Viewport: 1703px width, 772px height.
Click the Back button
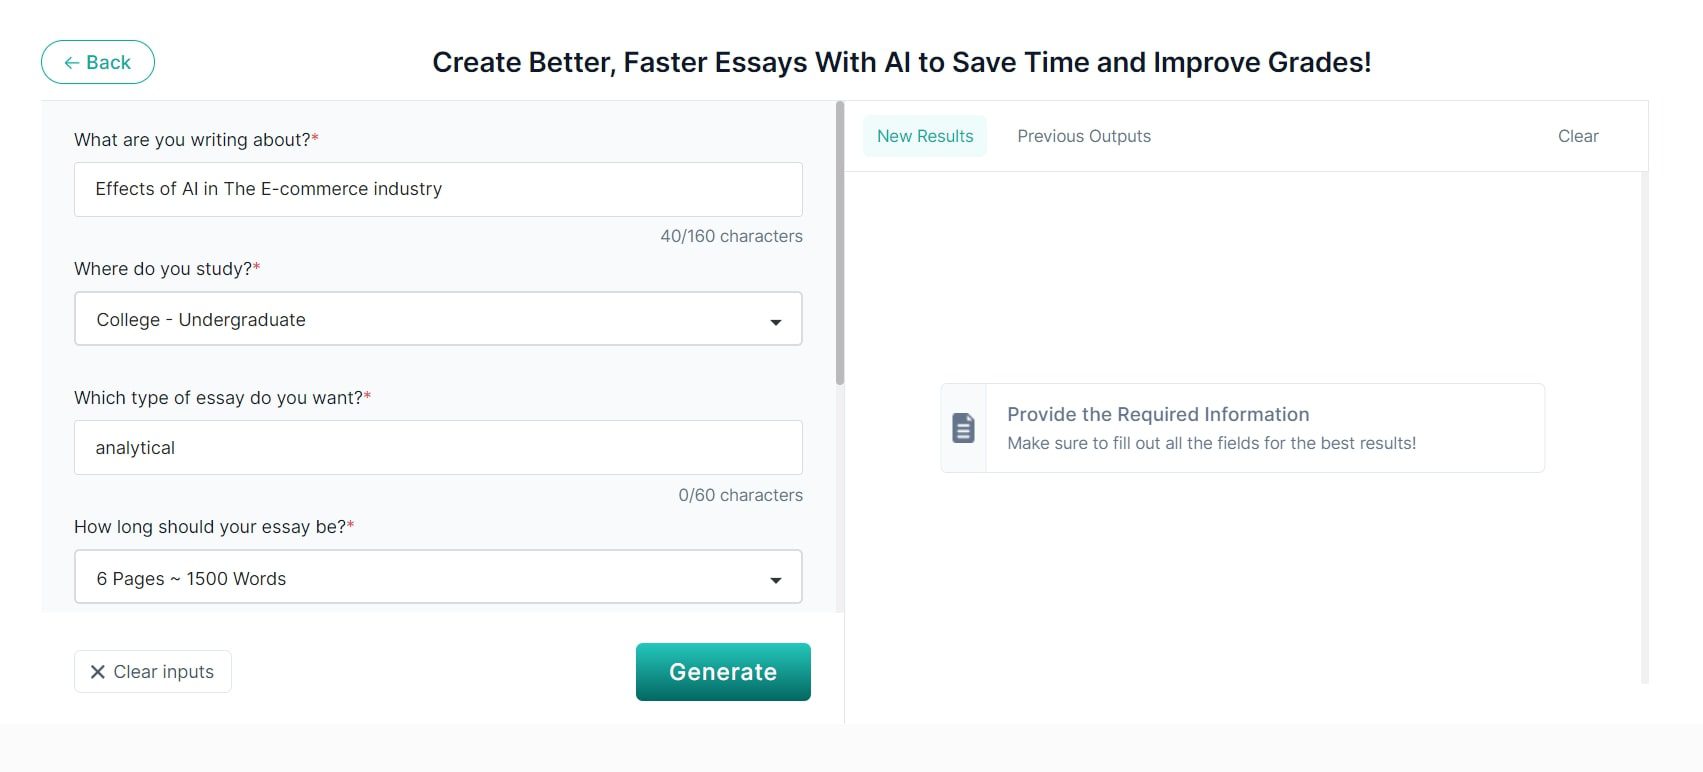click(97, 62)
